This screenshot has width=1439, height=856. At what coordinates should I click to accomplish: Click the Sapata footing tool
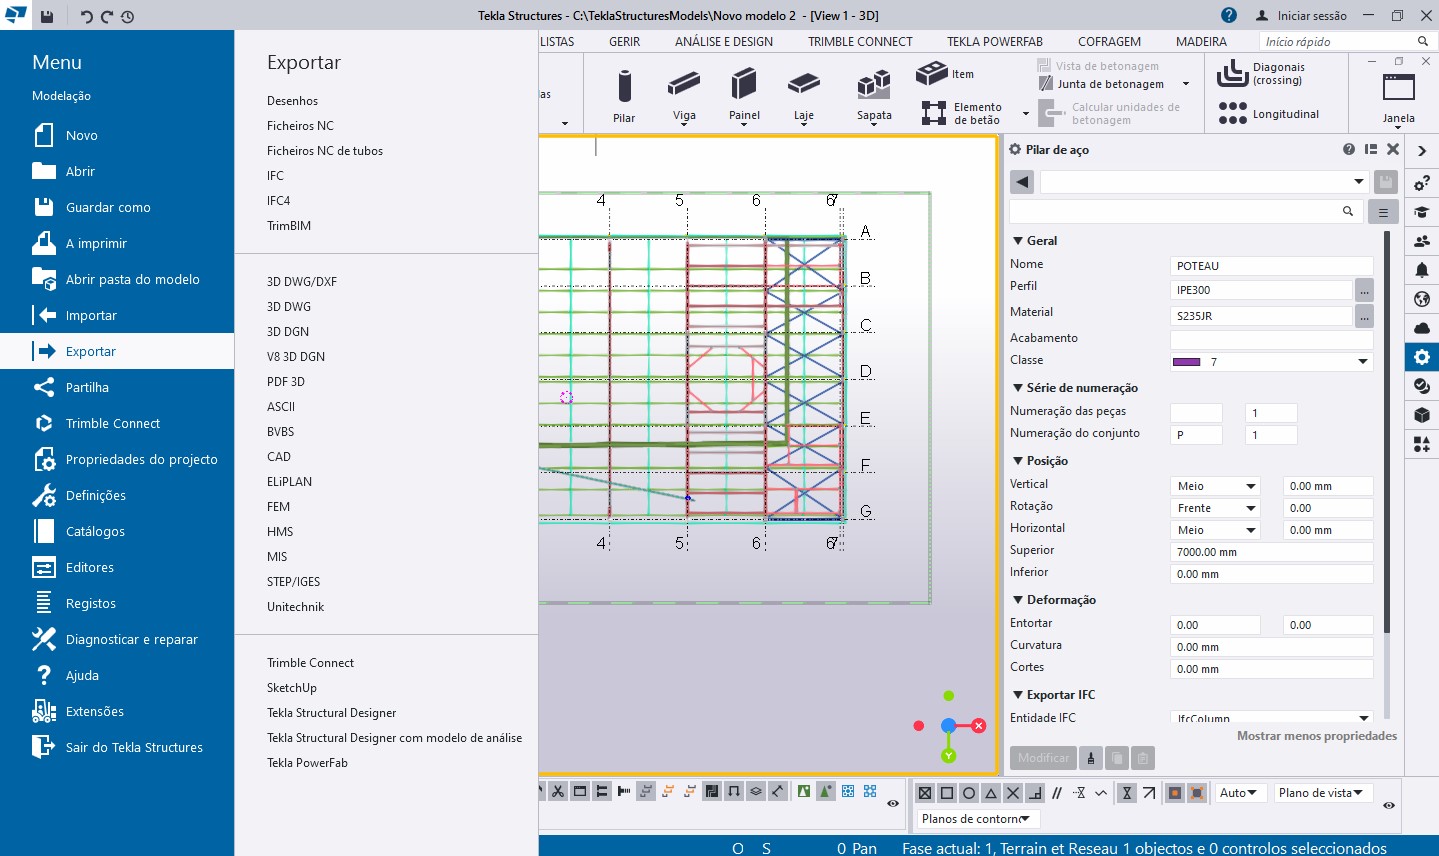[x=874, y=95]
